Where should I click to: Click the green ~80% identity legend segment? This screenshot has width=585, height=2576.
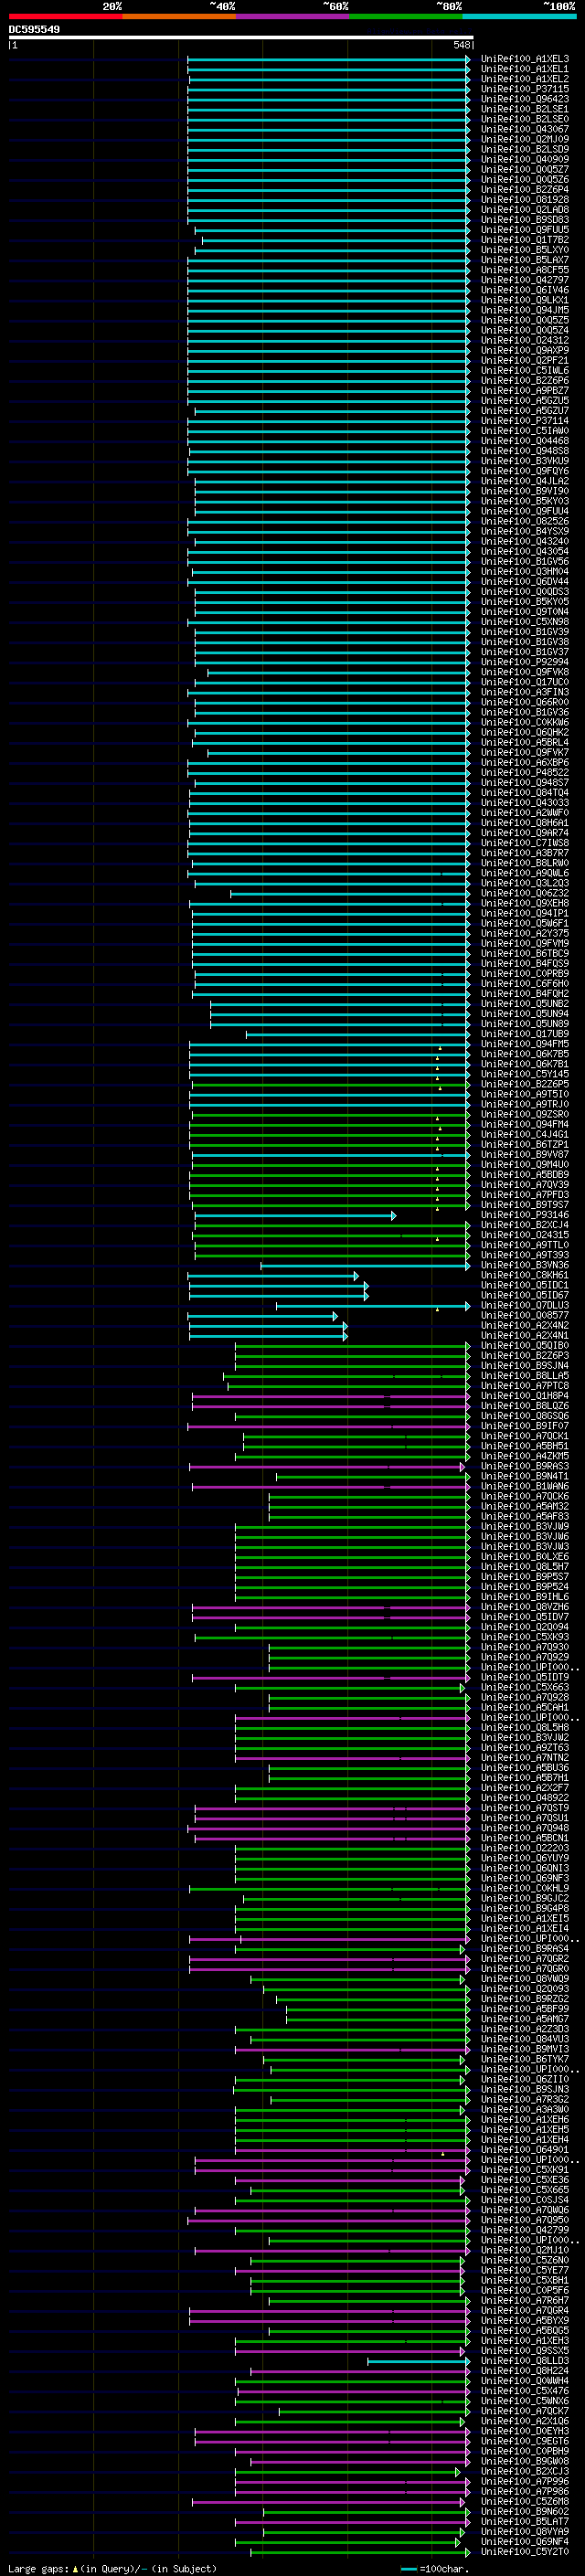(406, 16)
